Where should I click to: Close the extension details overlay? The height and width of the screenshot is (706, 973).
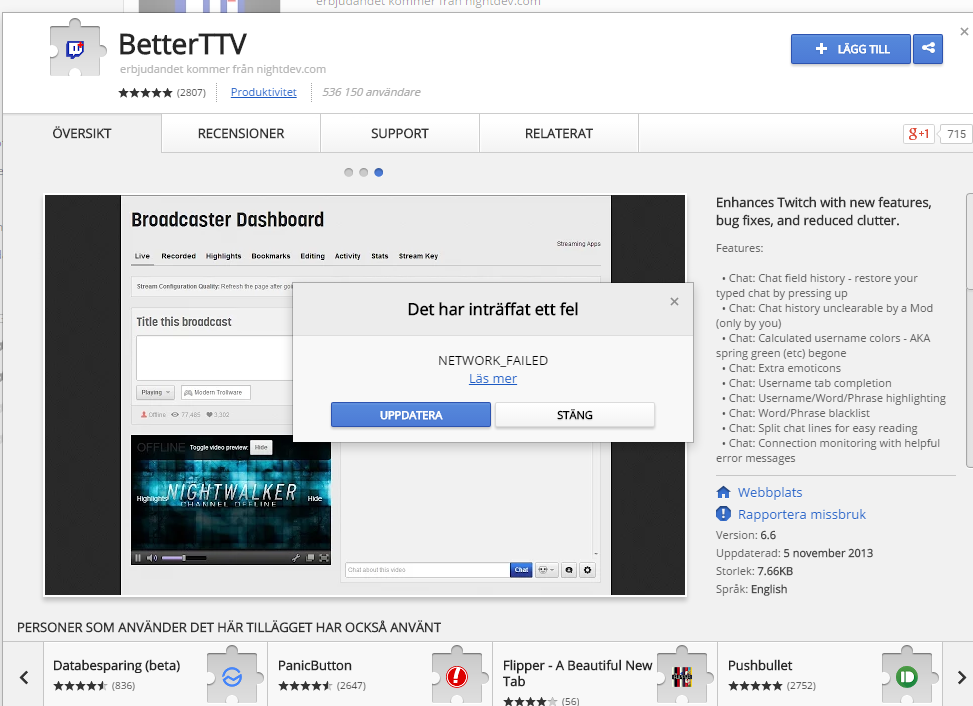point(964,32)
